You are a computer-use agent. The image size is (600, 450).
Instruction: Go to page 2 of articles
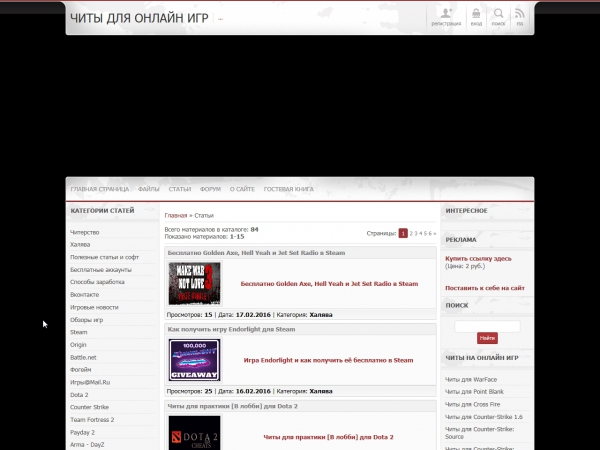(411, 233)
